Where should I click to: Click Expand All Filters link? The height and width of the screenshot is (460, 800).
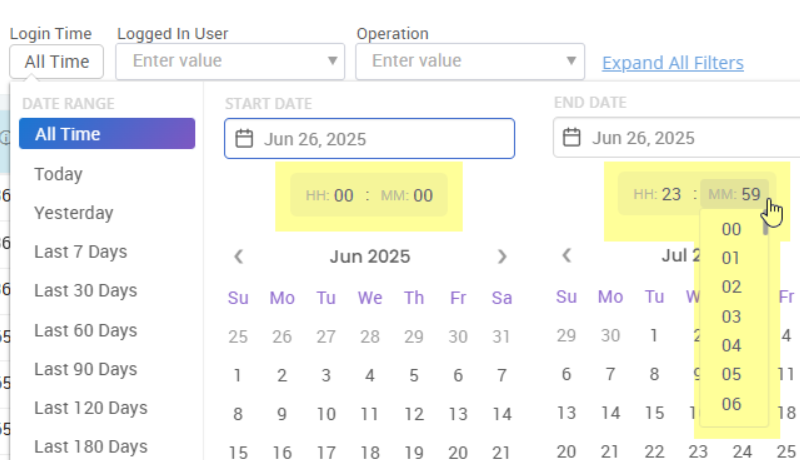coord(673,63)
